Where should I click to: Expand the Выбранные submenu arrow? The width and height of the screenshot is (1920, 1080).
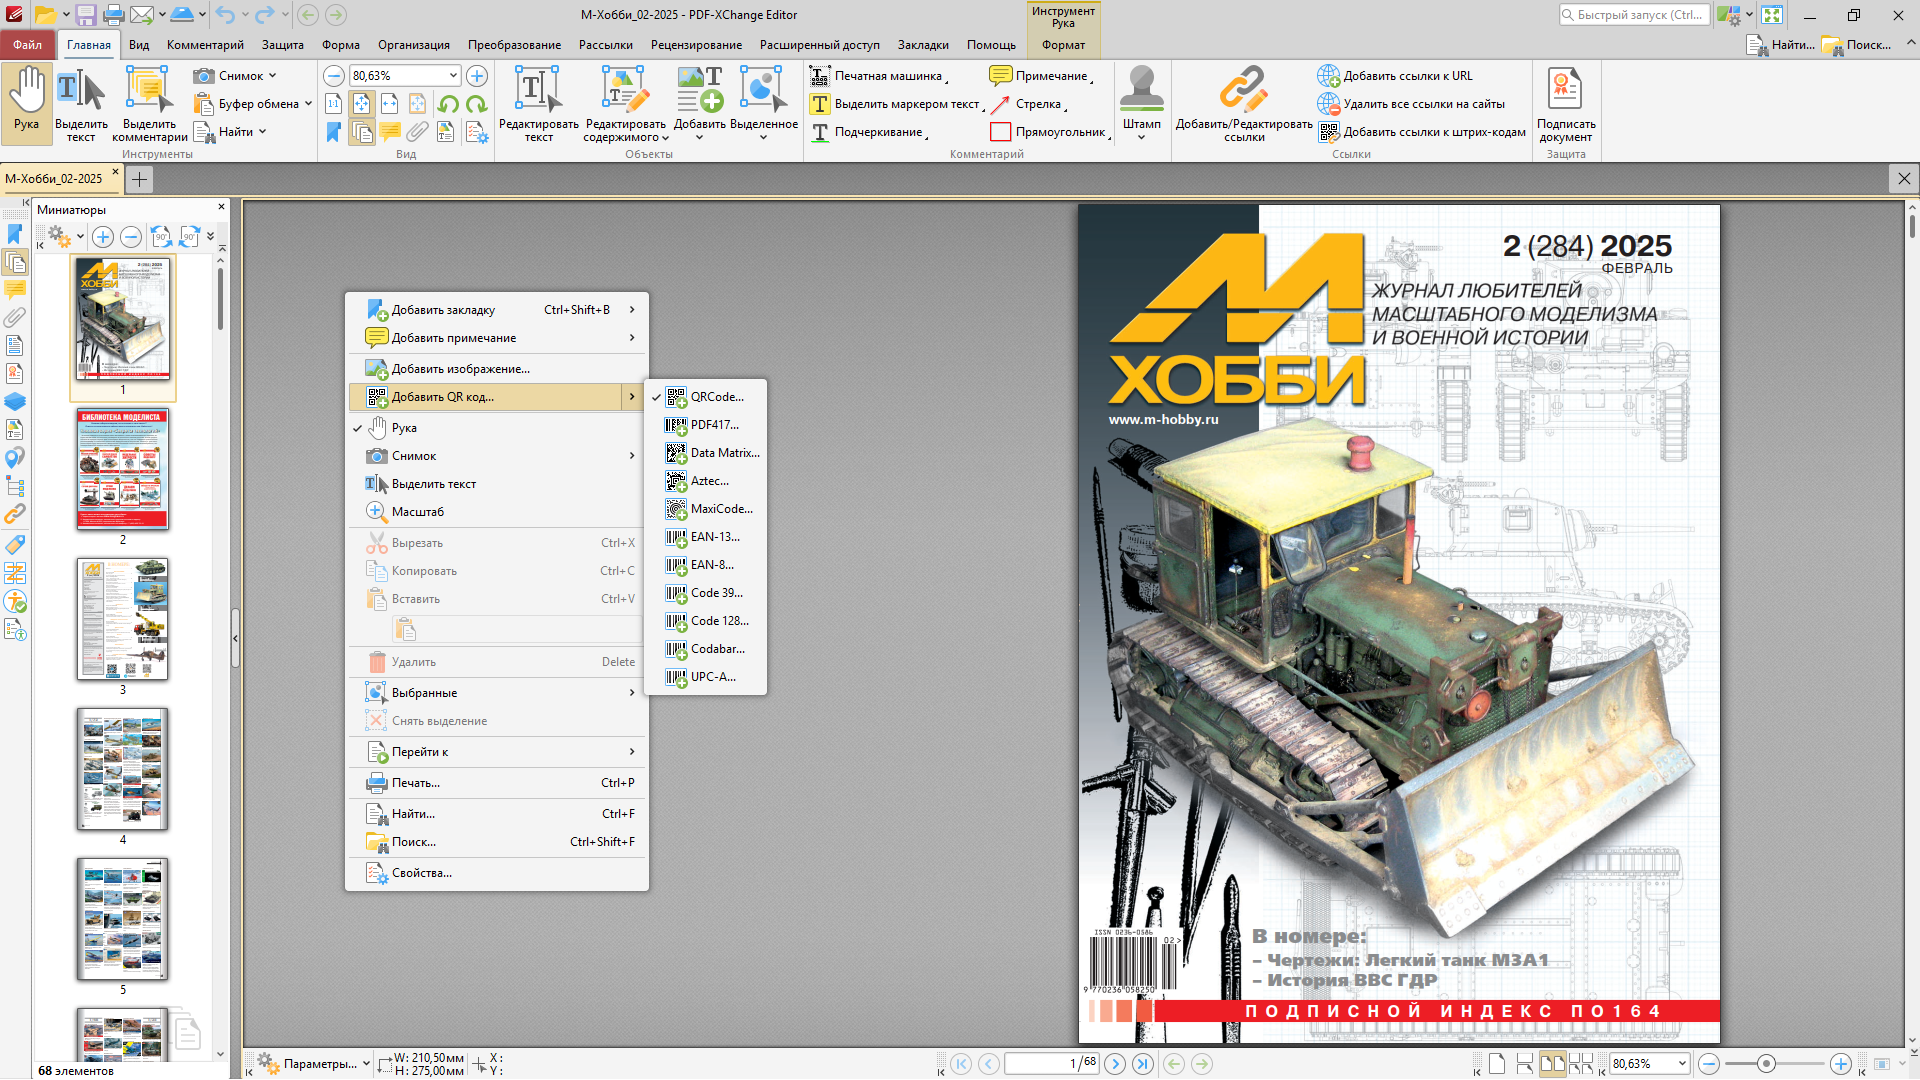point(632,693)
